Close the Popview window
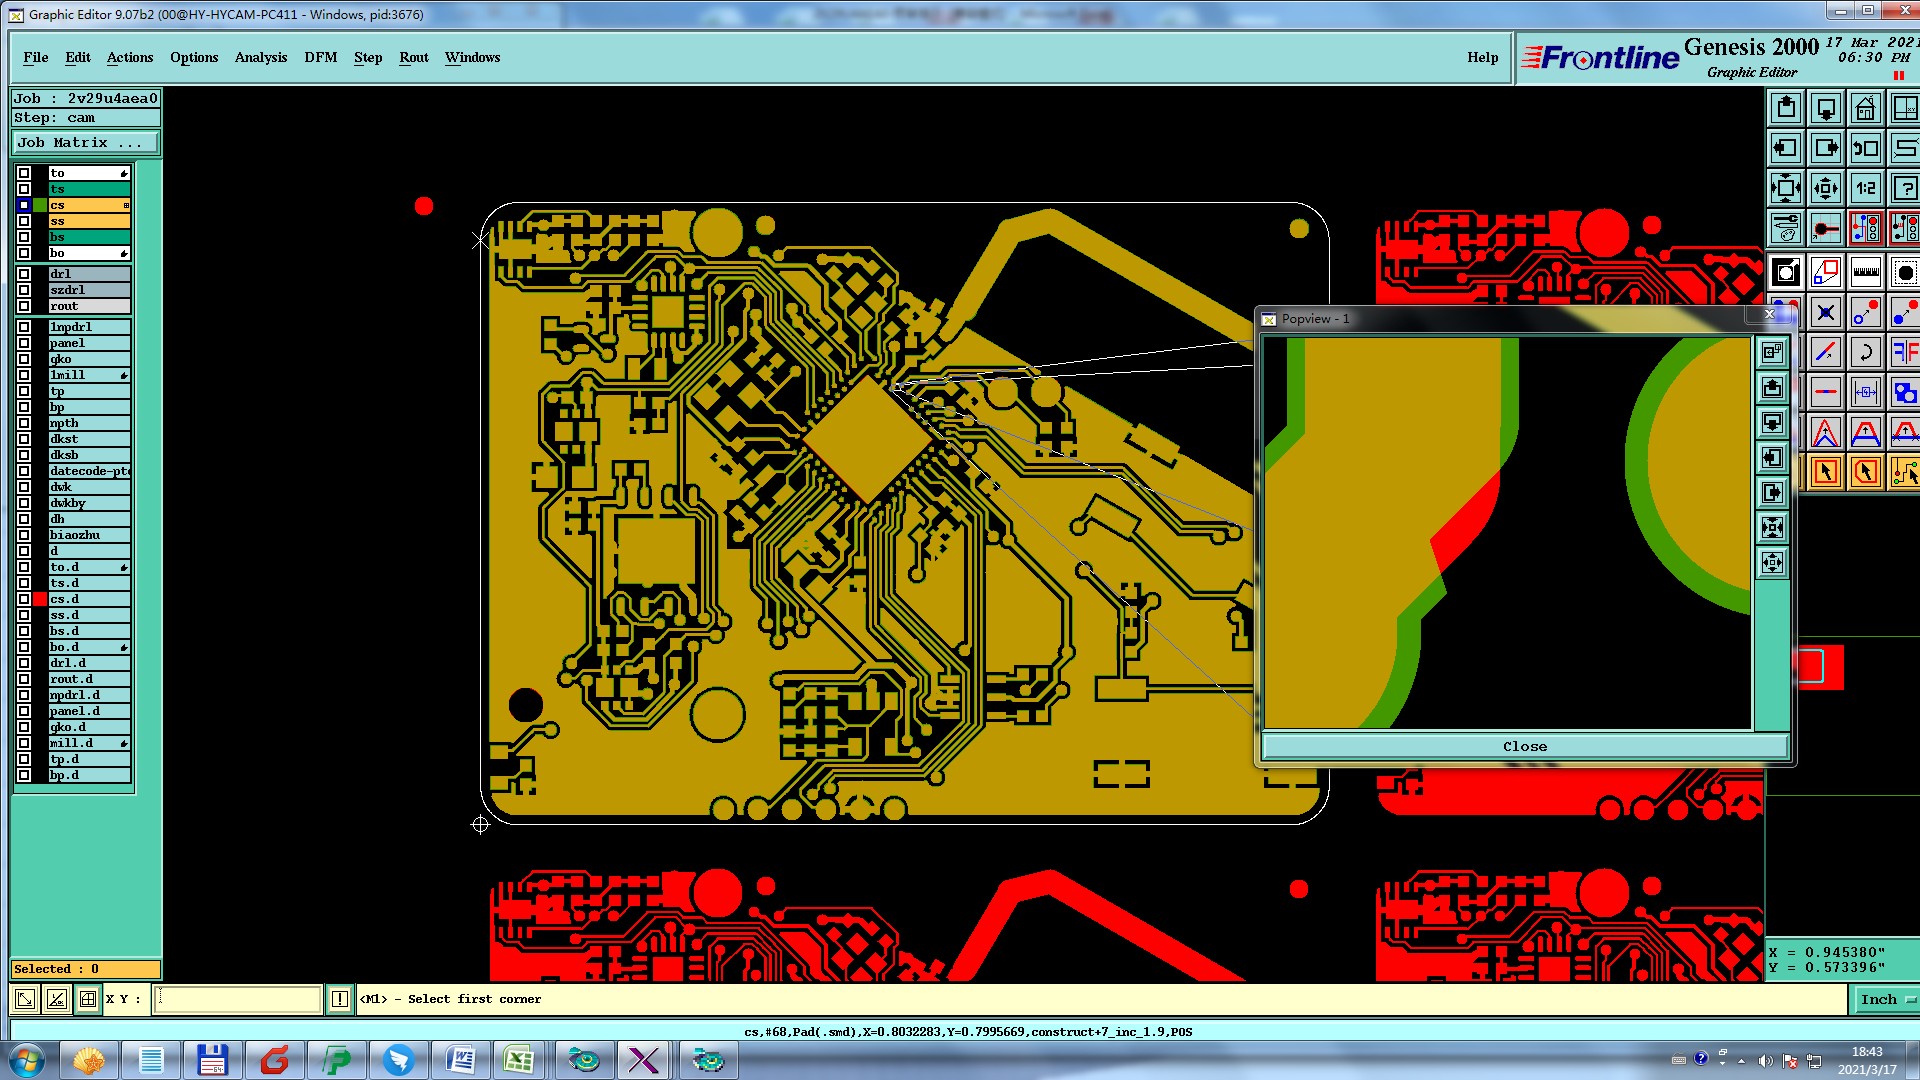This screenshot has height=1080, width=1920. point(1524,746)
